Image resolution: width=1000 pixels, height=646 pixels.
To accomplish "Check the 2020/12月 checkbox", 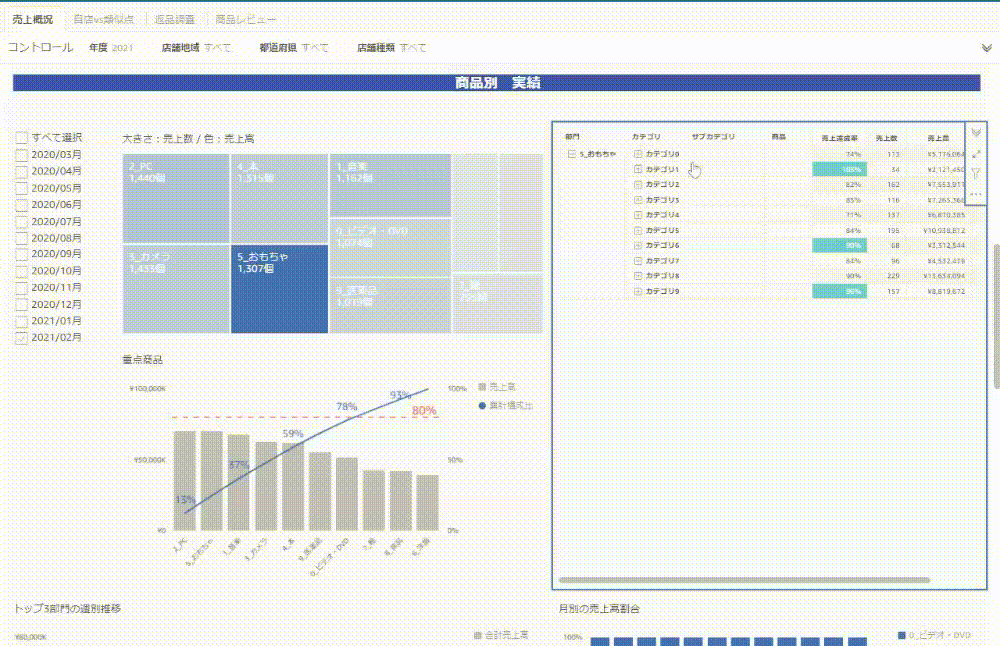I will [22, 304].
